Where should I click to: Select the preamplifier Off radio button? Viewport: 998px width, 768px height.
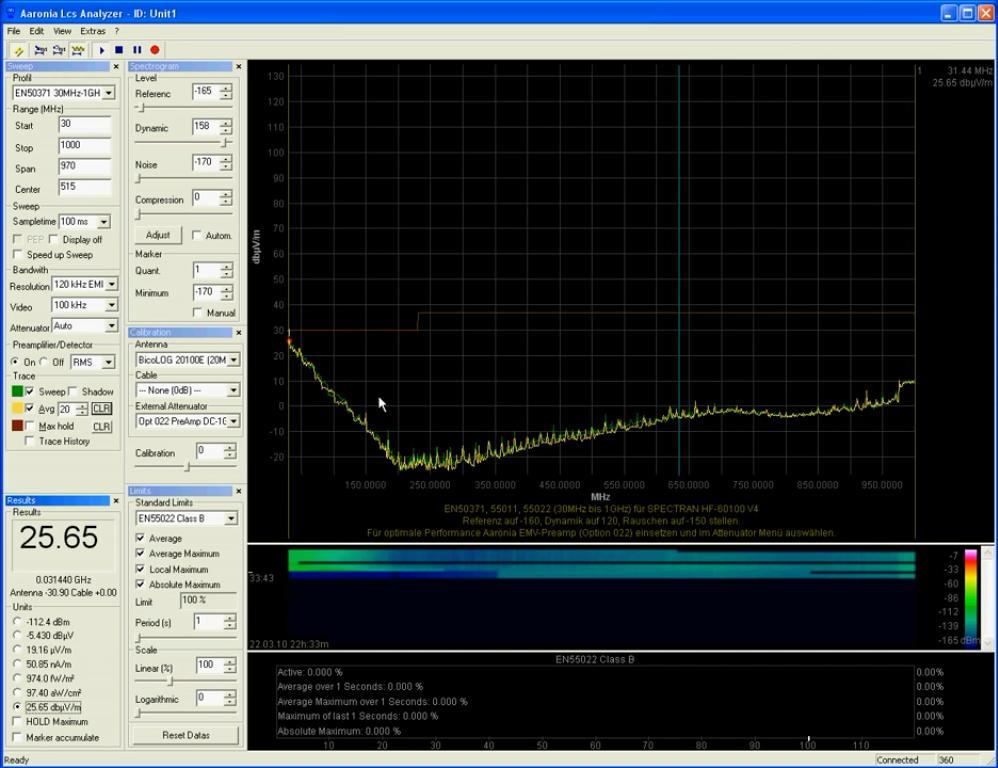click(x=43, y=362)
